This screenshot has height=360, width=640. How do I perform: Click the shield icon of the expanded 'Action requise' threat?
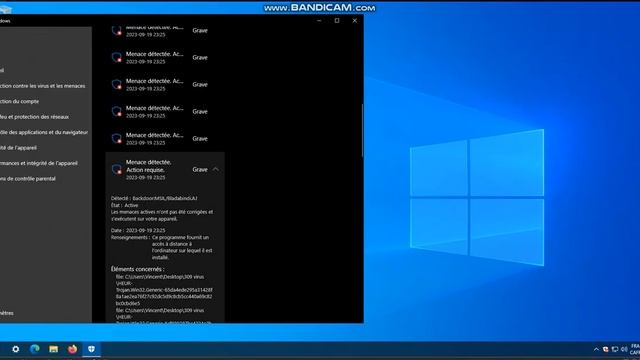117,169
